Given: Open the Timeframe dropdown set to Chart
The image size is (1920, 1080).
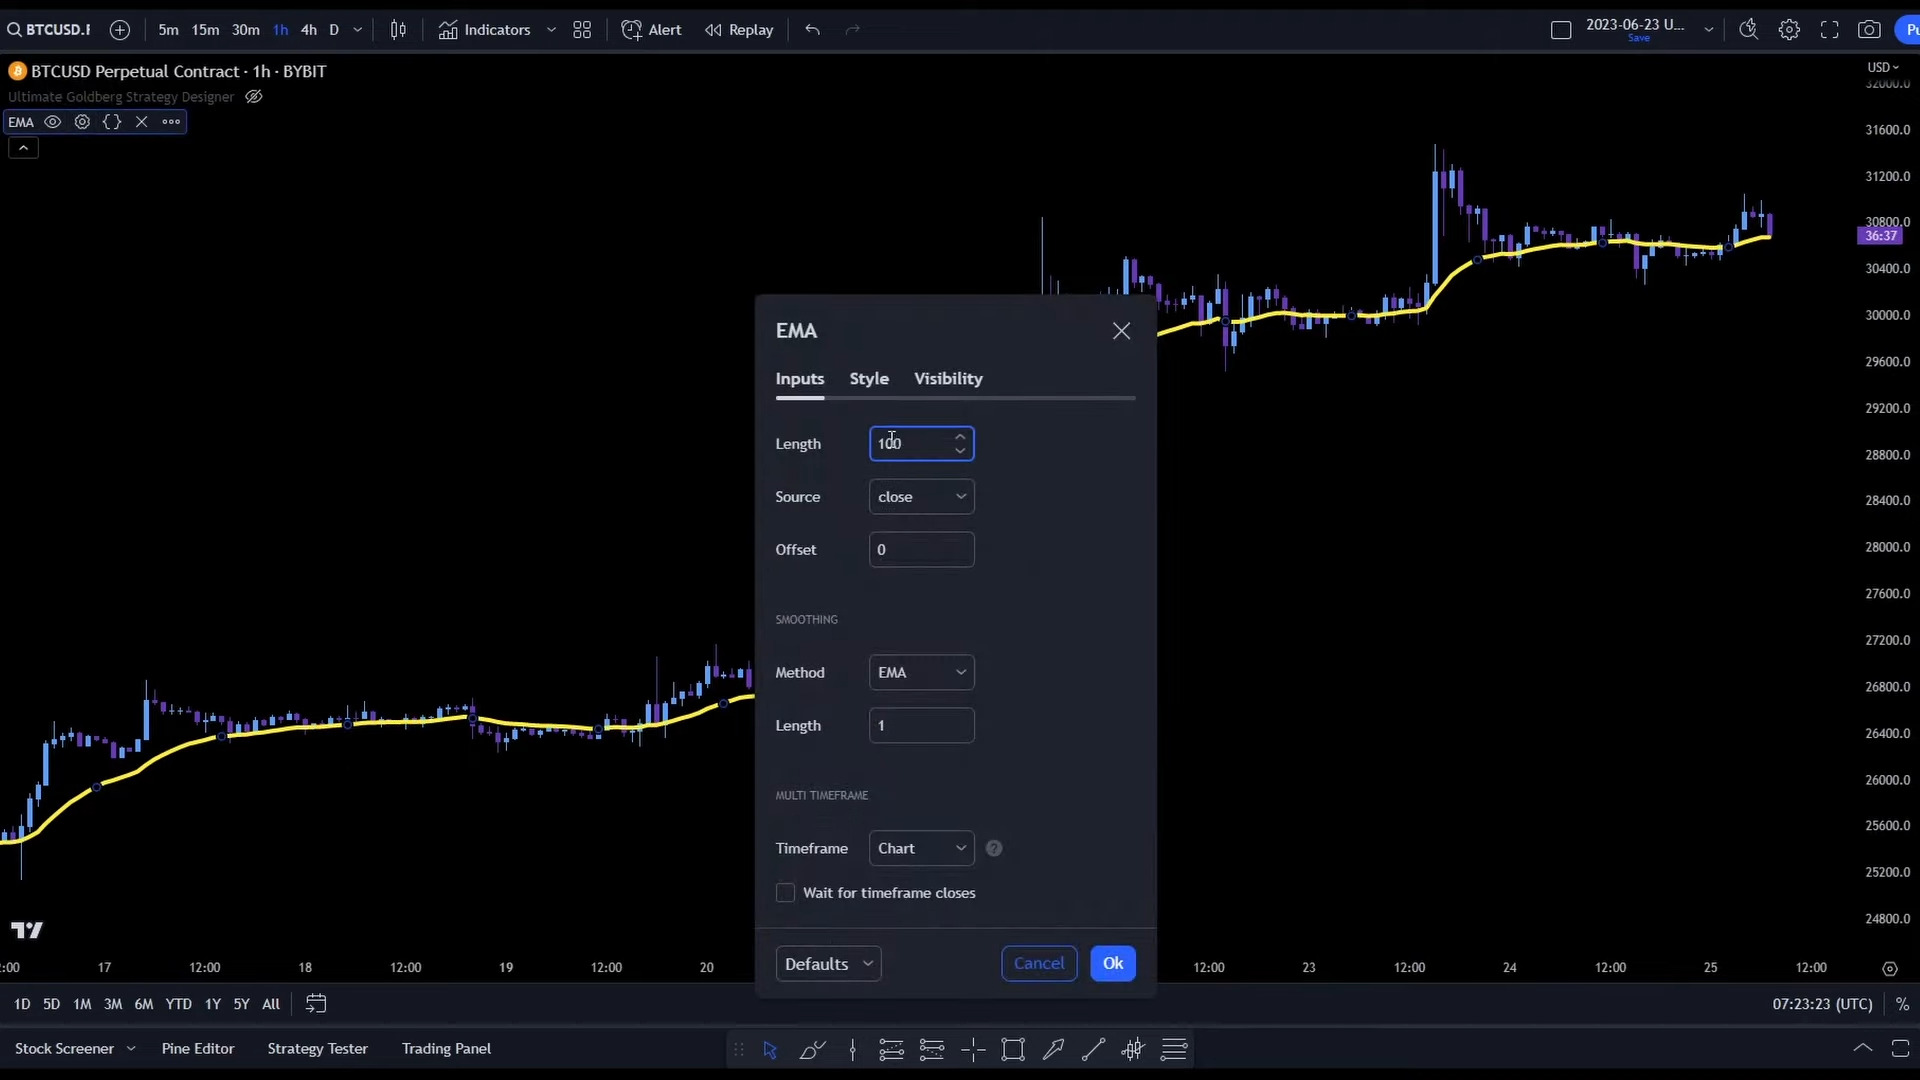Looking at the screenshot, I should click(x=921, y=849).
